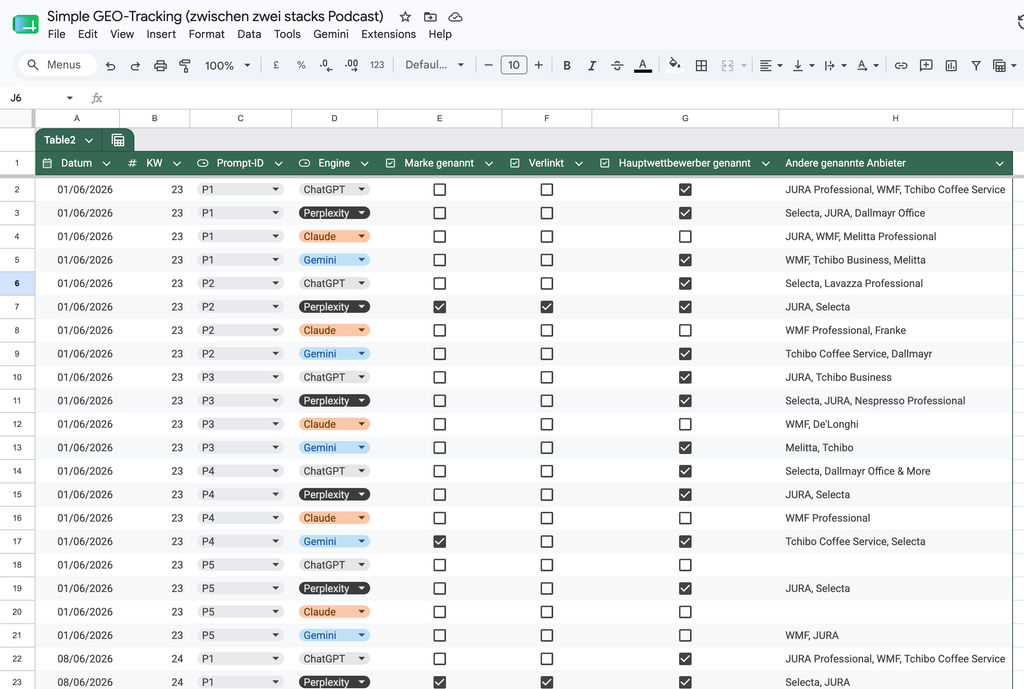
Task: Activate the paint format roller icon
Action: tap(185, 65)
